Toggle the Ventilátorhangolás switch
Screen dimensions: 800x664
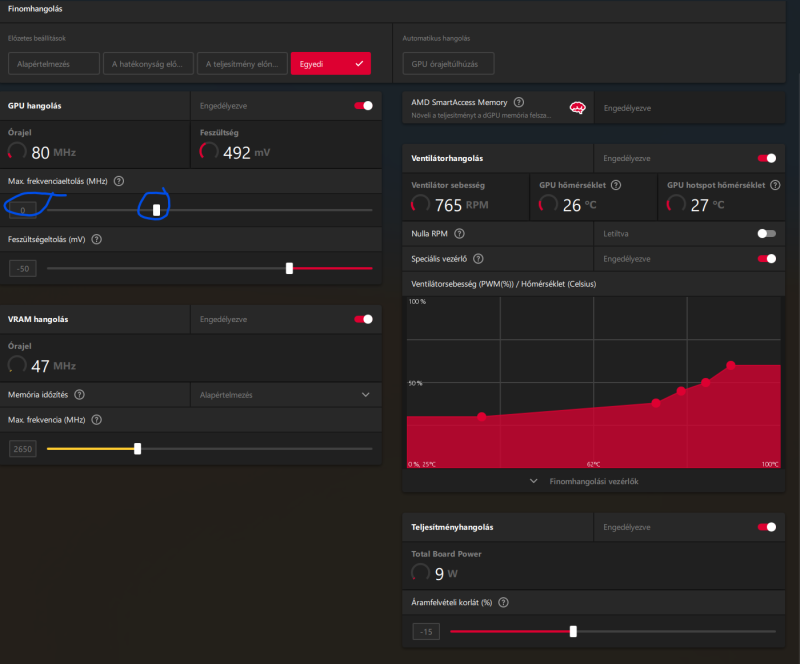(767, 158)
